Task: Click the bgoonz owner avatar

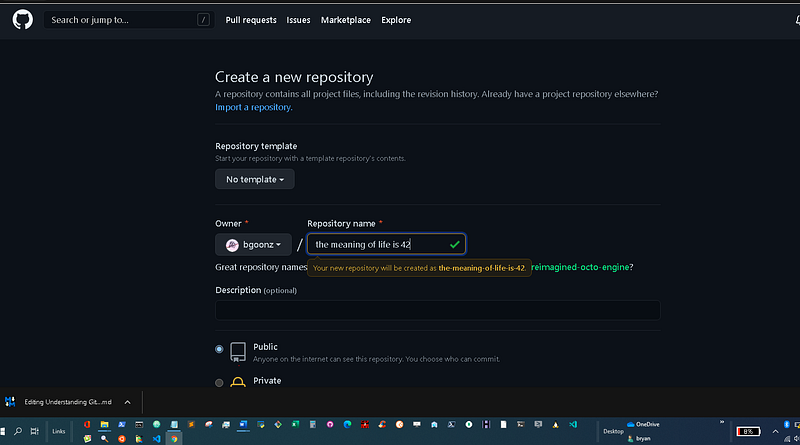Action: pyautogui.click(x=232, y=244)
